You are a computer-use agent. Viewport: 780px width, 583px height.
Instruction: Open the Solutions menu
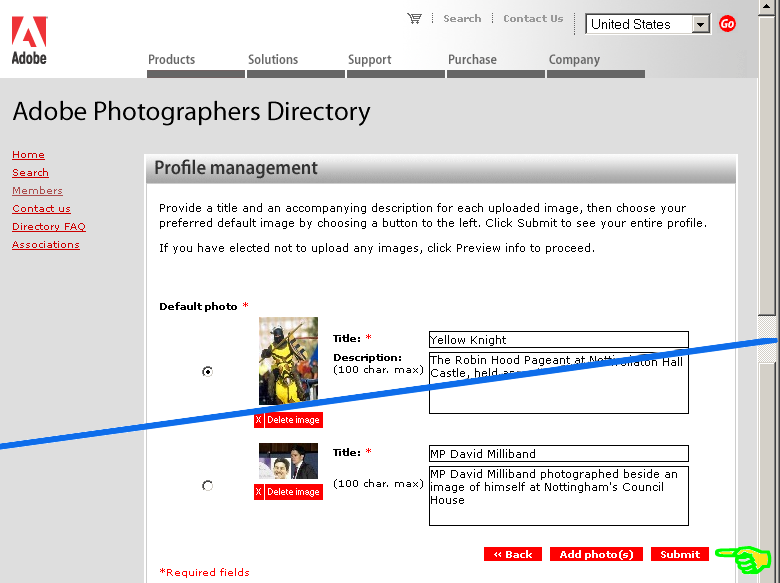point(273,60)
